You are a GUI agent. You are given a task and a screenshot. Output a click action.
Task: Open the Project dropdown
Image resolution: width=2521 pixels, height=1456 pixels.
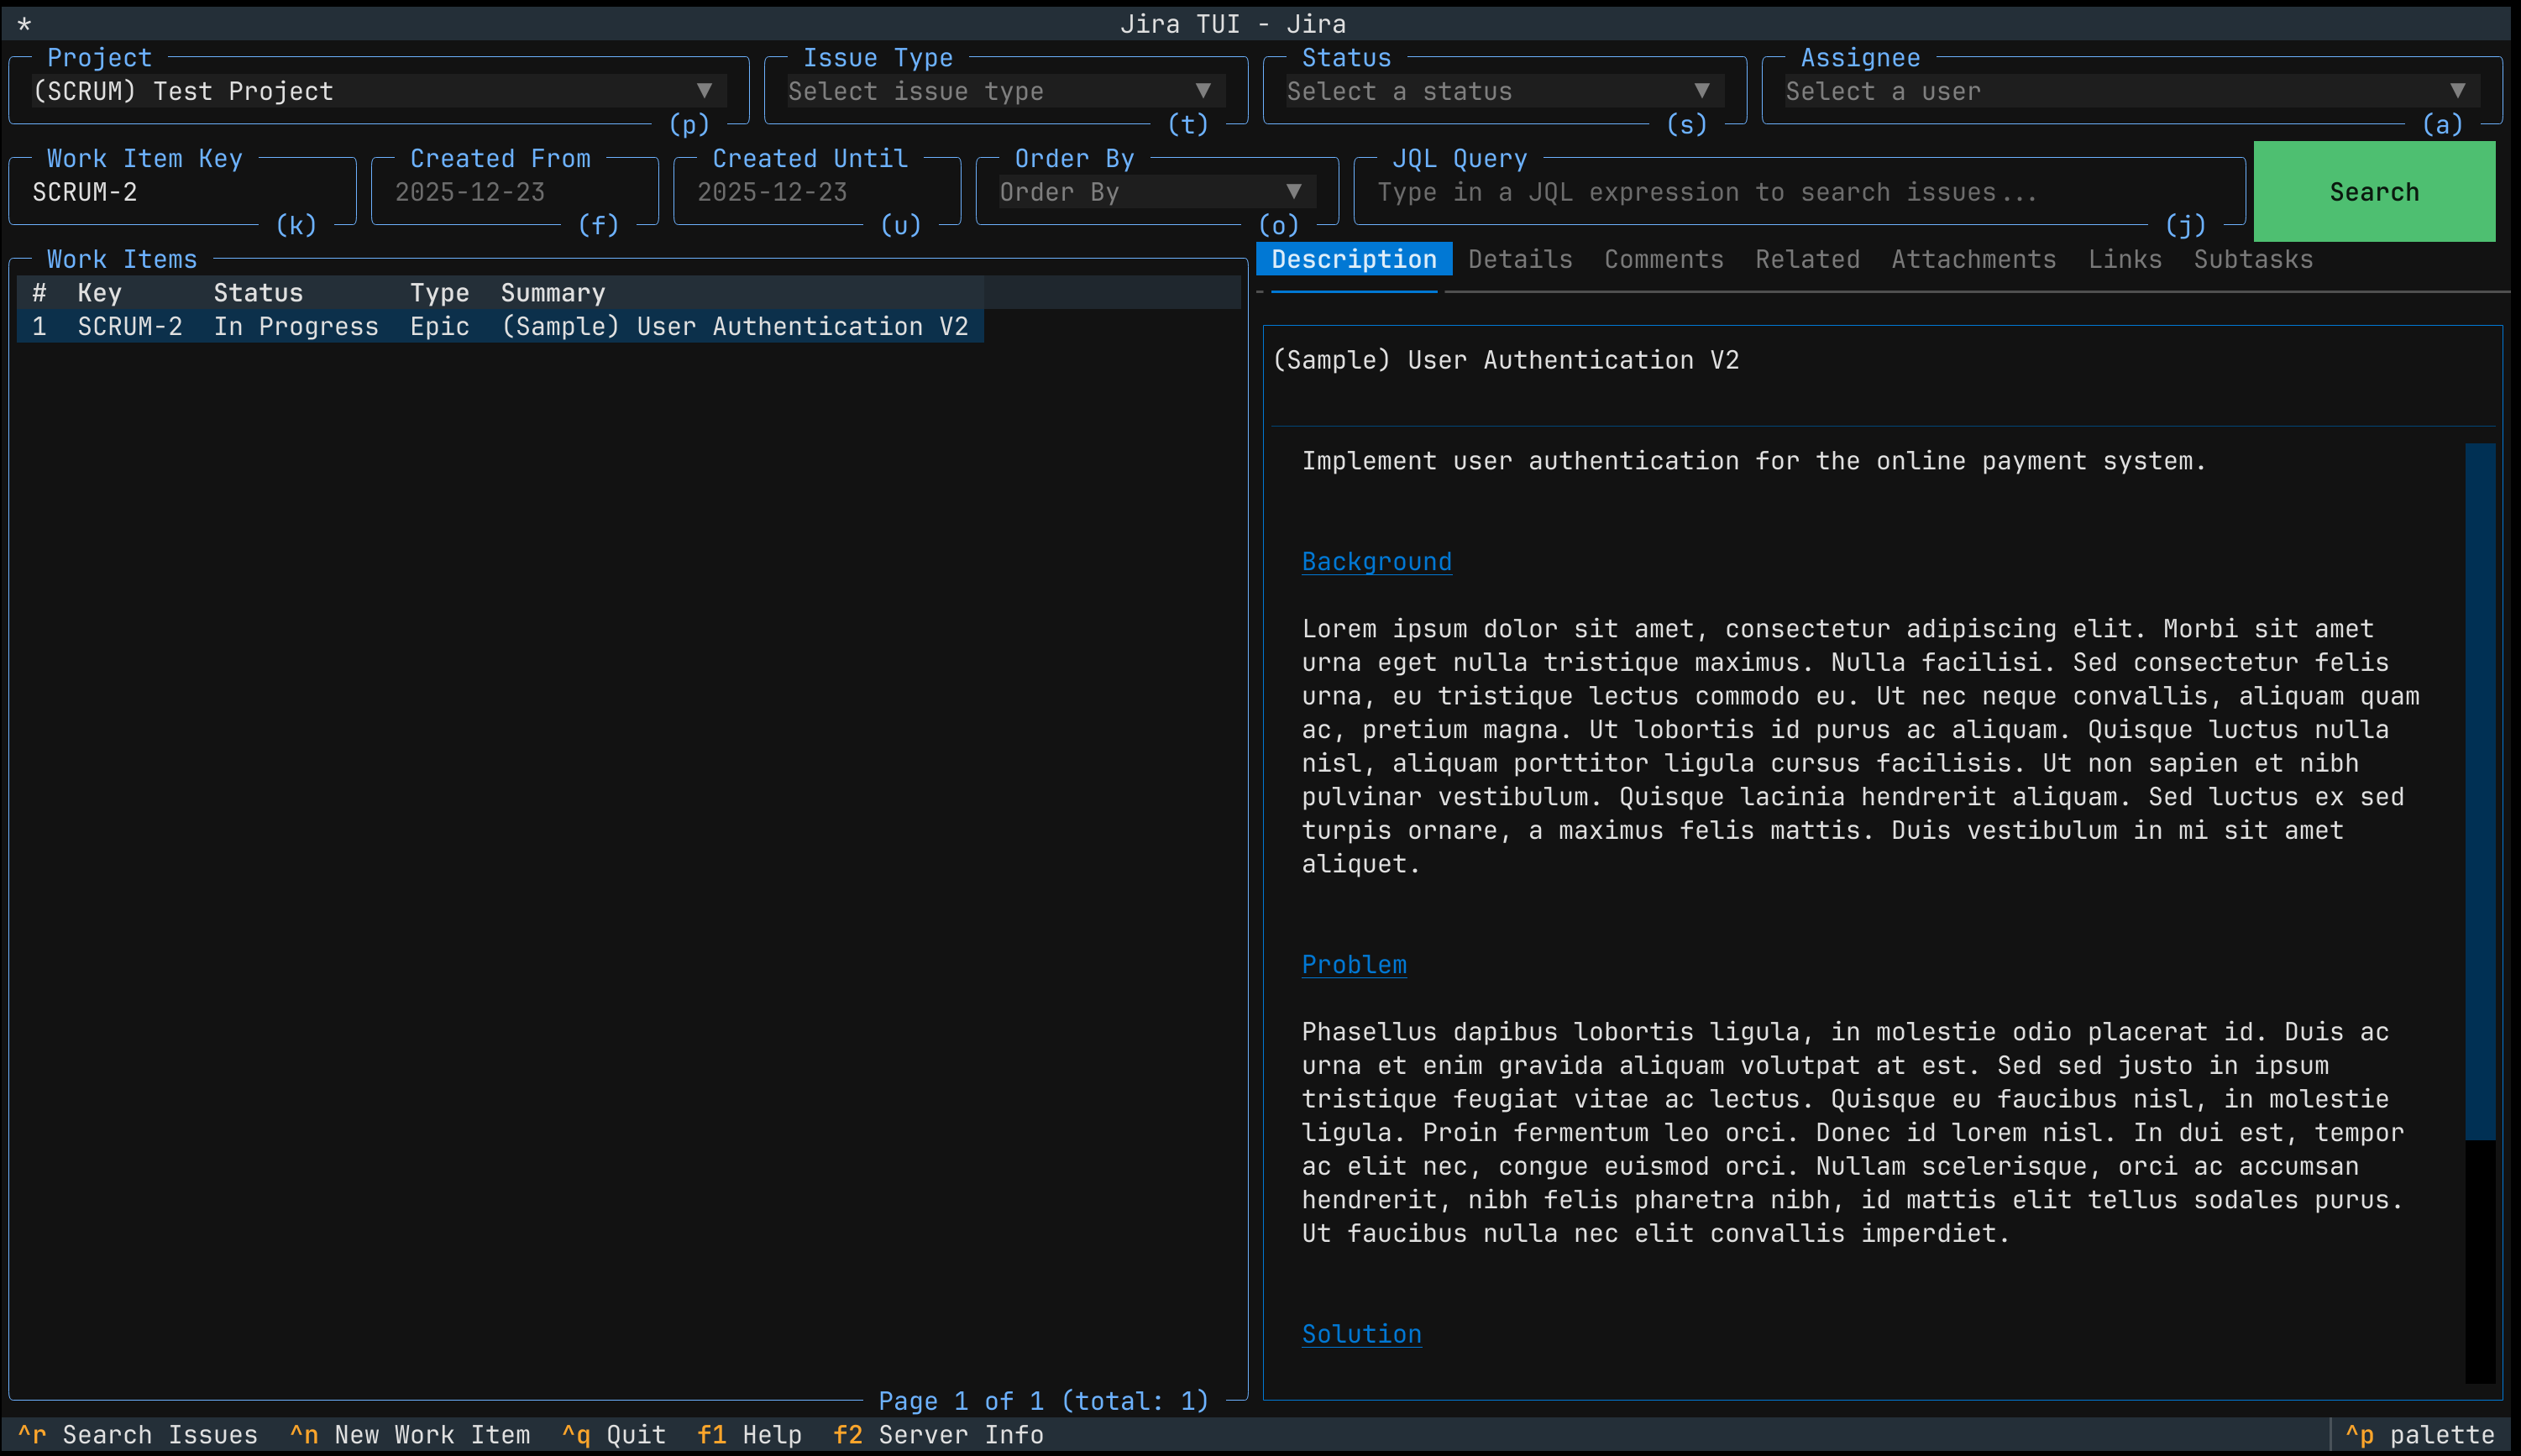pos(379,91)
